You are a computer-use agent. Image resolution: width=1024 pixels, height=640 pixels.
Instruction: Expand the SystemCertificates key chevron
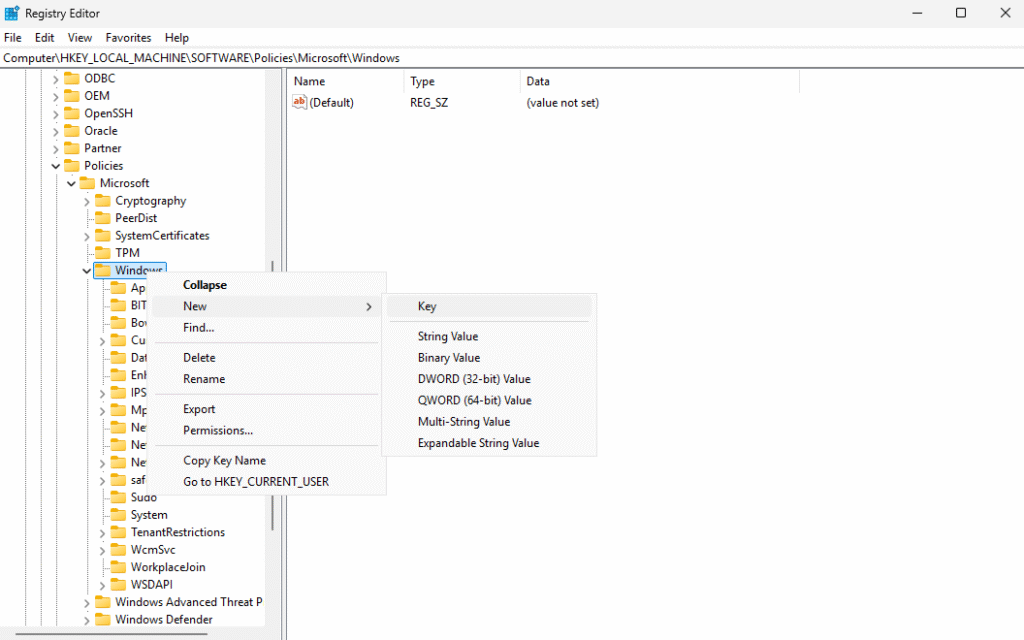point(87,236)
